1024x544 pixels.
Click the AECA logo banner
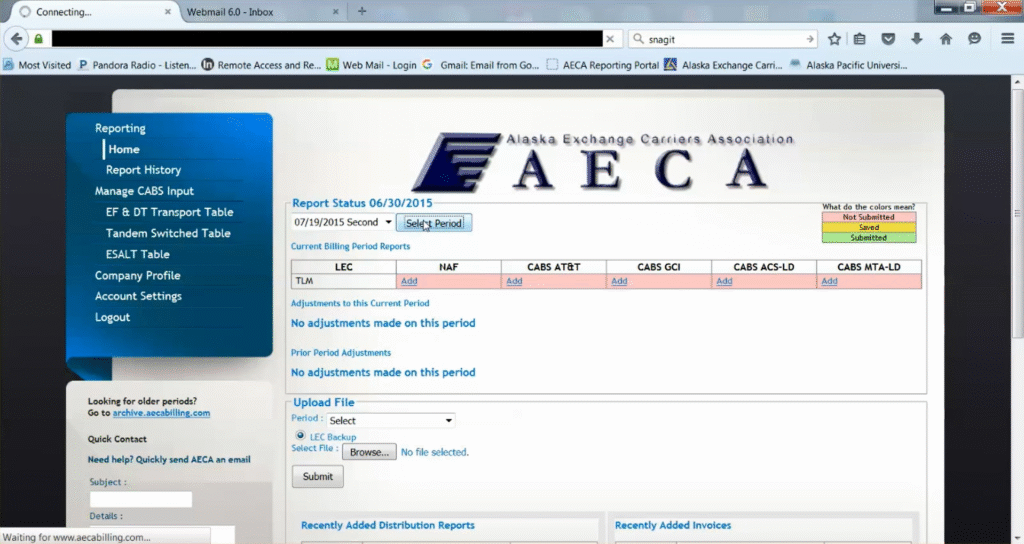604,161
